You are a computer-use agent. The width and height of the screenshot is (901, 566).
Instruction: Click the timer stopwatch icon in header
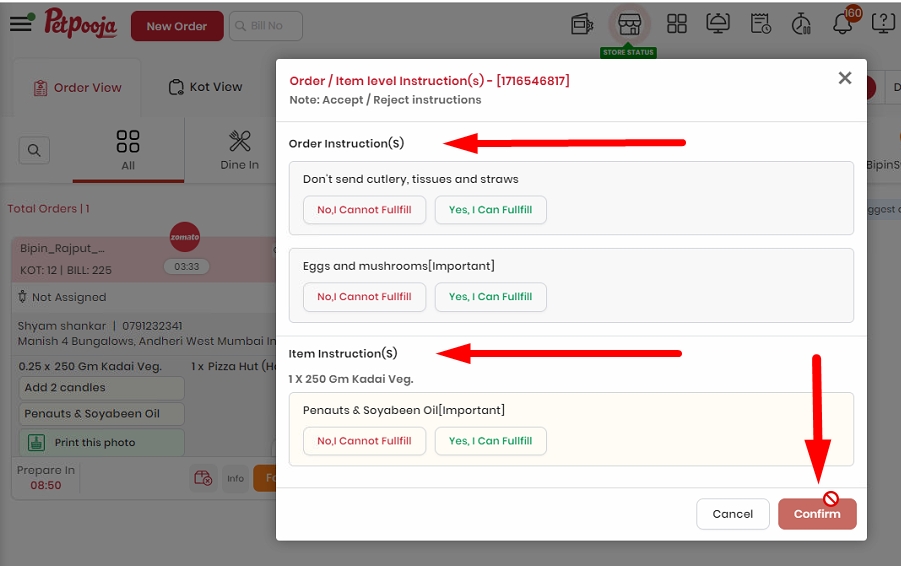pyautogui.click(x=801, y=24)
